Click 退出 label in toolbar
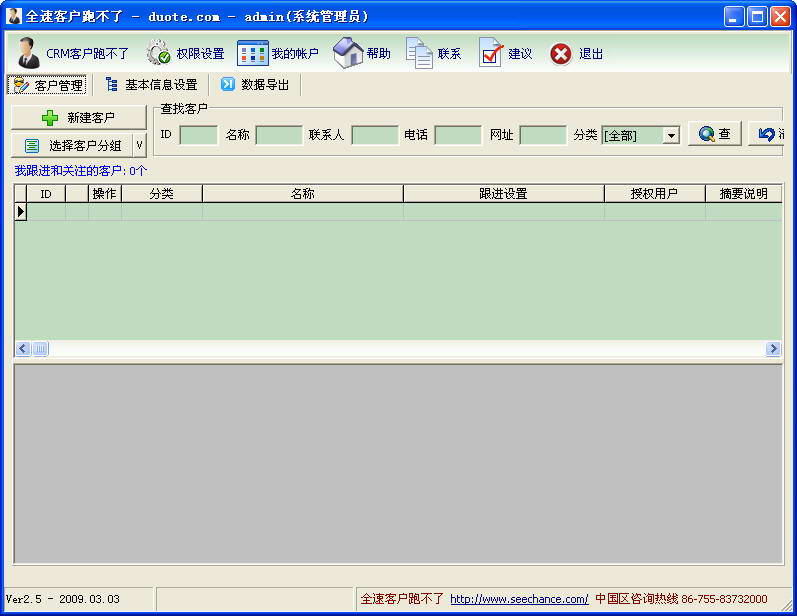 (591, 54)
